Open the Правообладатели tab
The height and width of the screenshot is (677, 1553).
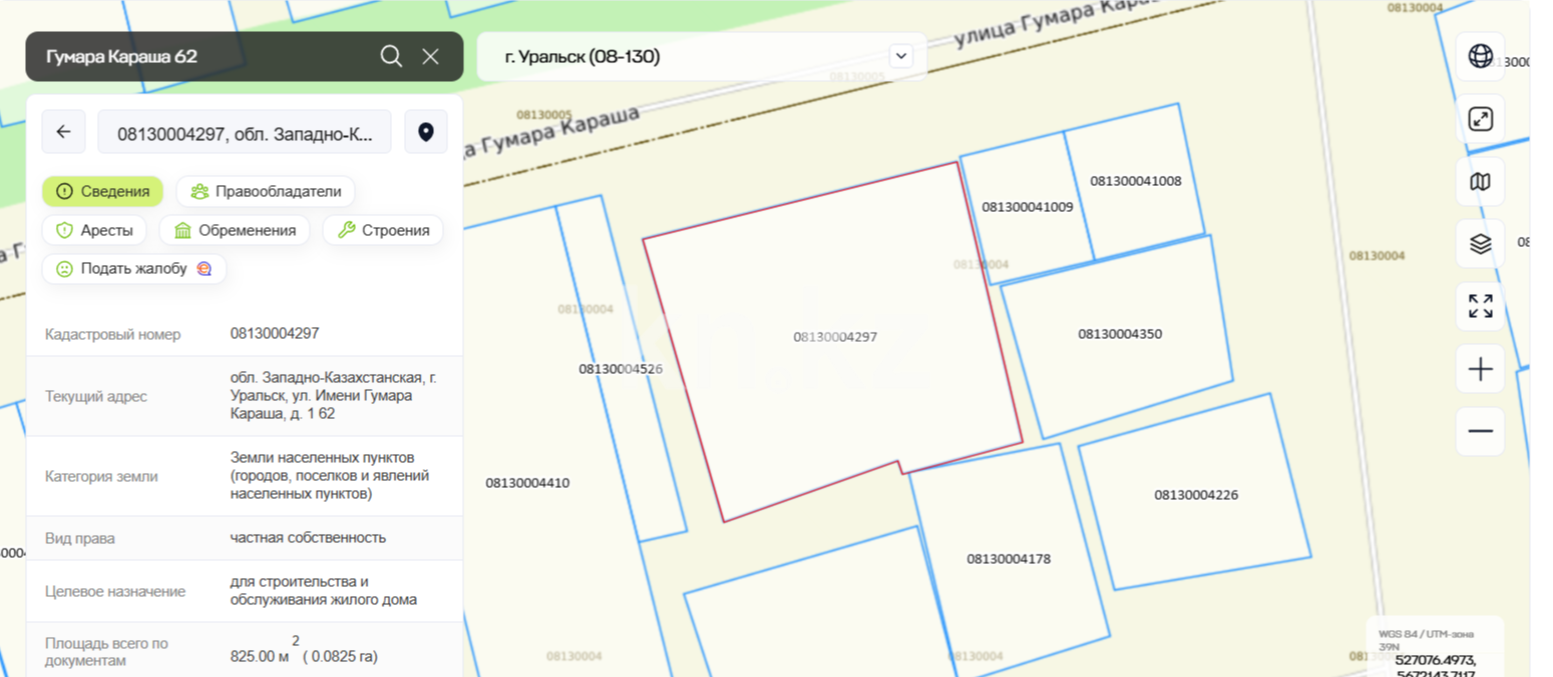265,191
